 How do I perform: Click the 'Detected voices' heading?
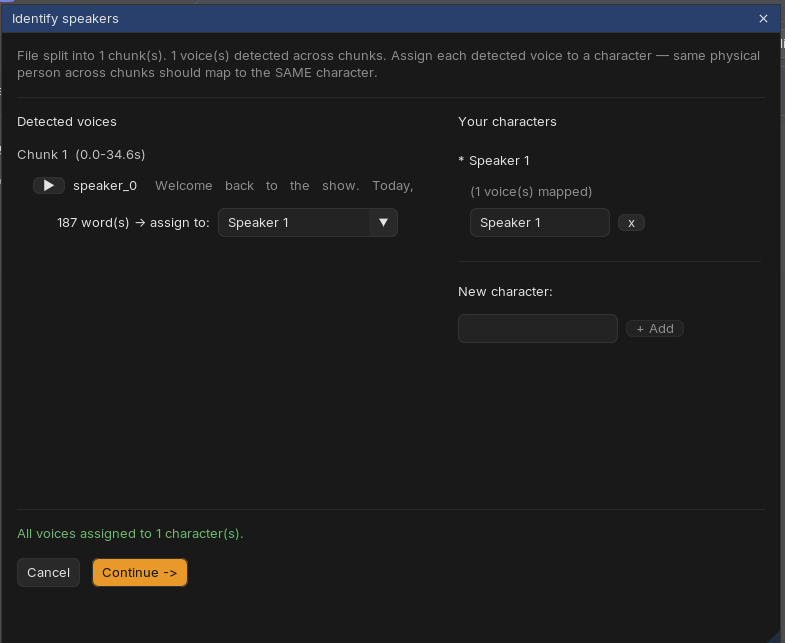click(x=67, y=122)
